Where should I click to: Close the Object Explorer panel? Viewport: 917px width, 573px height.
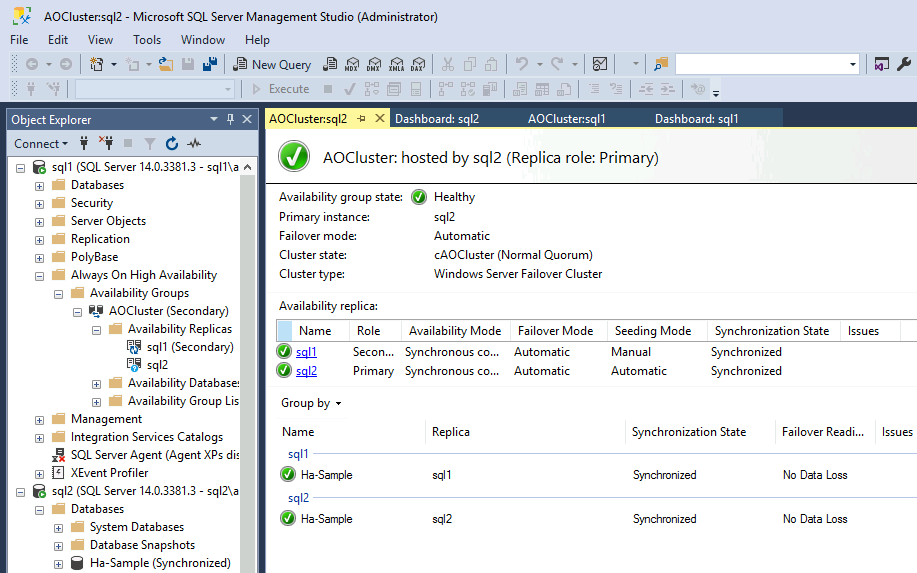pyautogui.click(x=247, y=119)
